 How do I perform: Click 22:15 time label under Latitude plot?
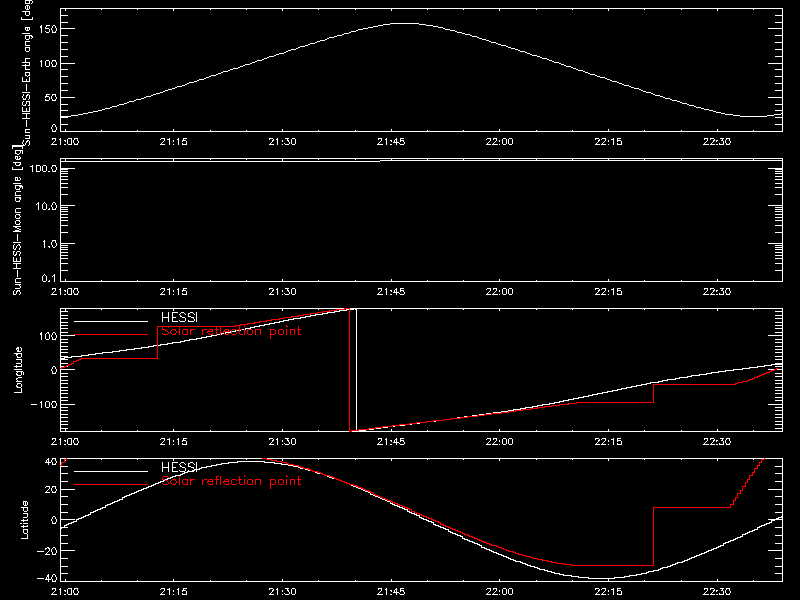(608, 592)
